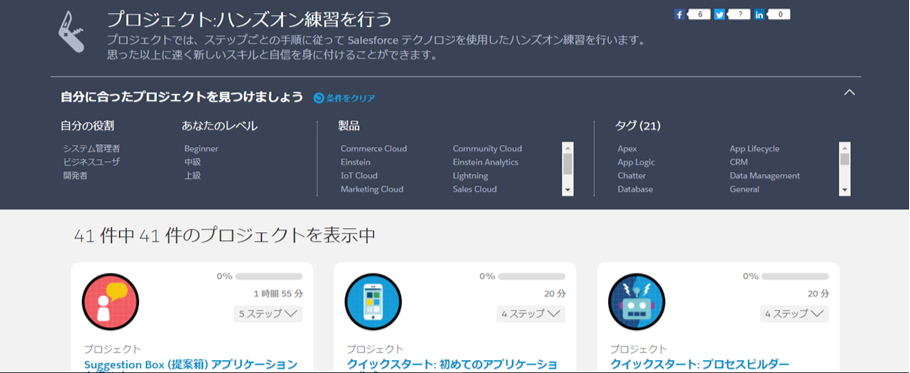The height and width of the screenshot is (373, 910).
Task: Select the 中級 level filter
Action: tap(193, 162)
